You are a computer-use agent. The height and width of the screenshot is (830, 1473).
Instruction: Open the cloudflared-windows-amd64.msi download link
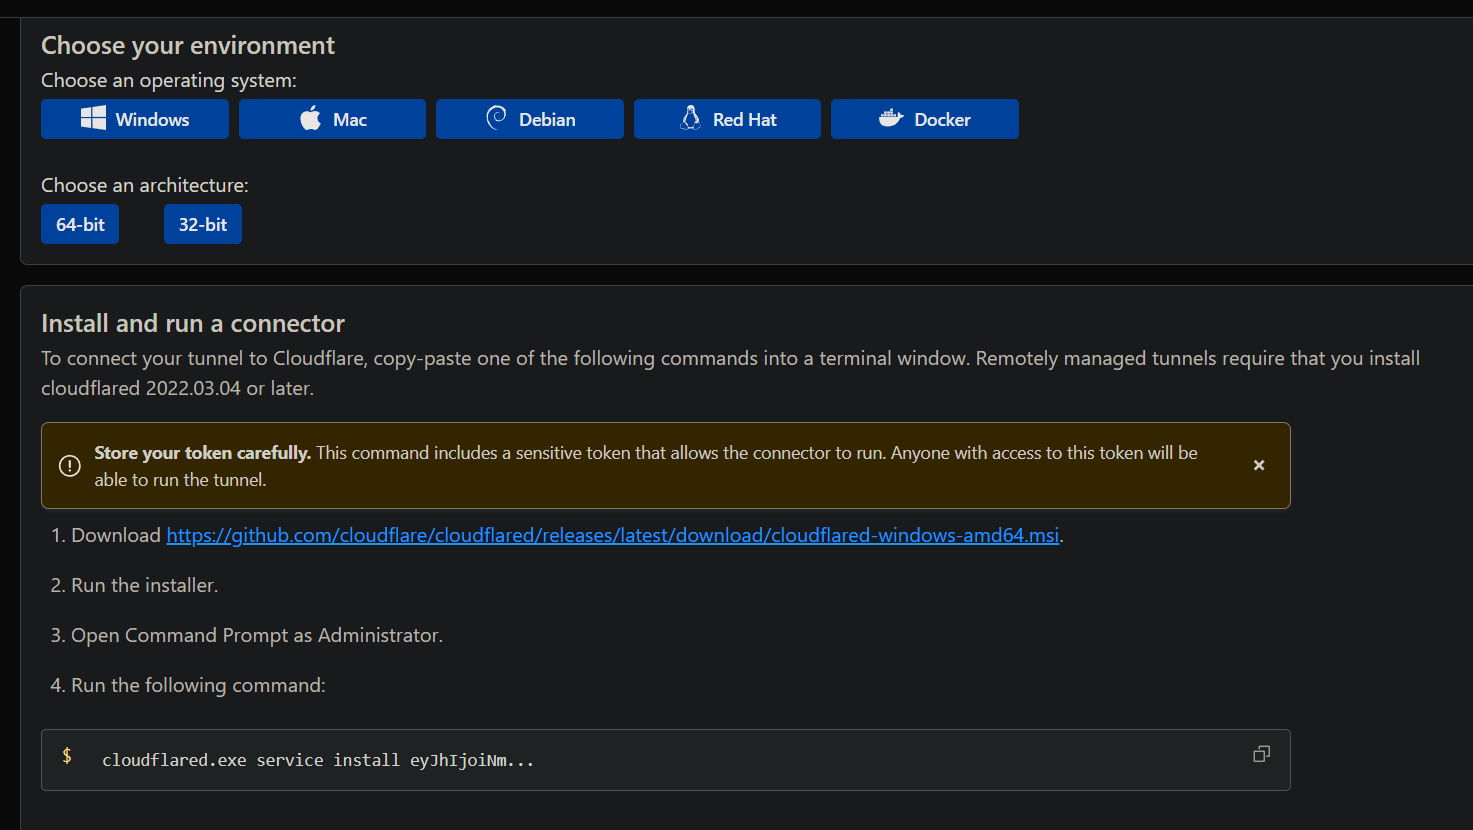(x=613, y=535)
